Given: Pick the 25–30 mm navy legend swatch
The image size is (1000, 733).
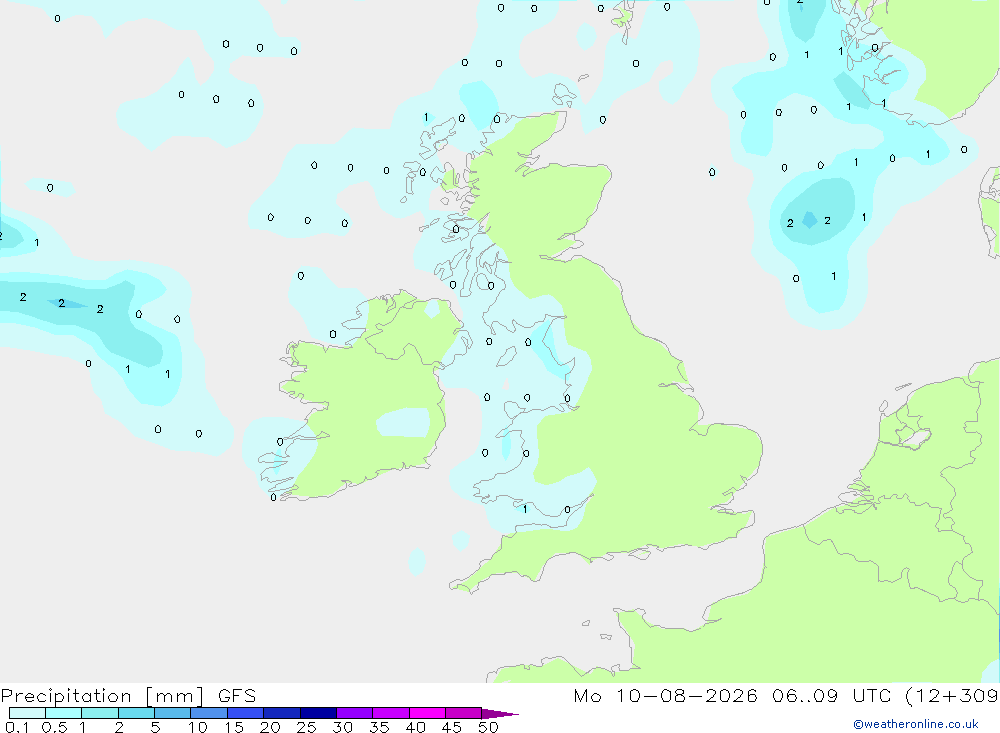Looking at the screenshot, I should click(318, 713).
